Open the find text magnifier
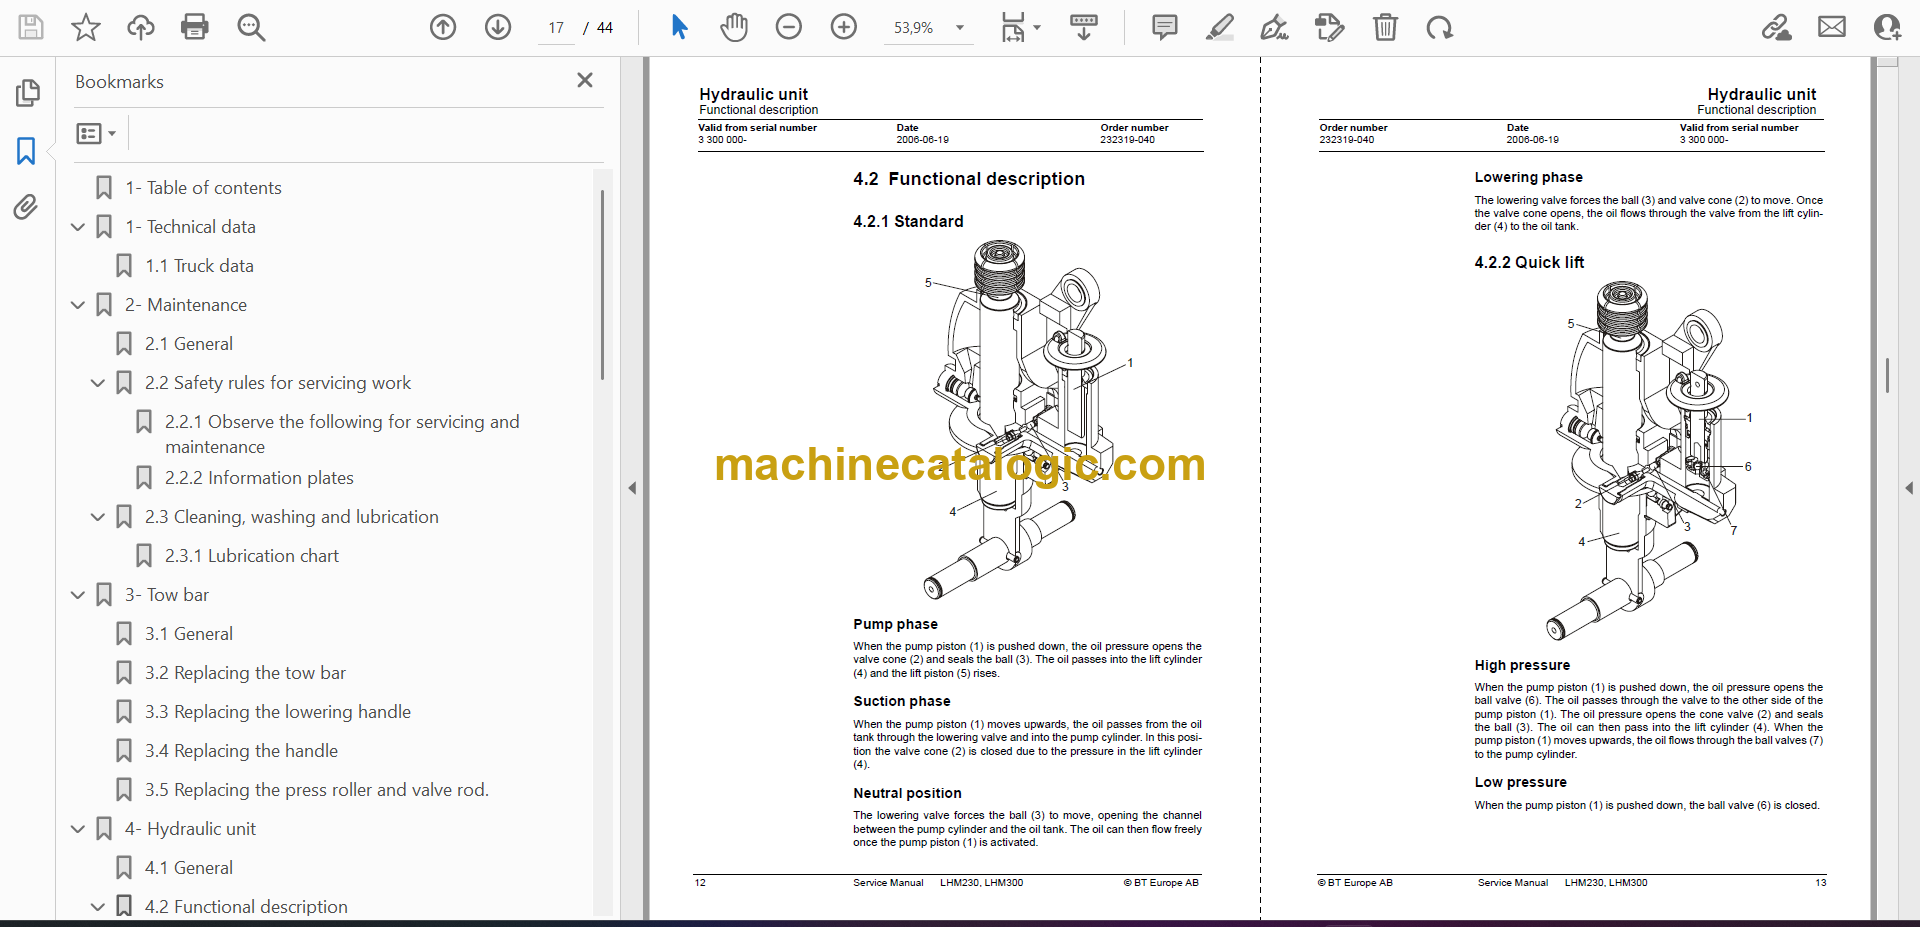Viewport: 1920px width, 927px height. point(251,27)
